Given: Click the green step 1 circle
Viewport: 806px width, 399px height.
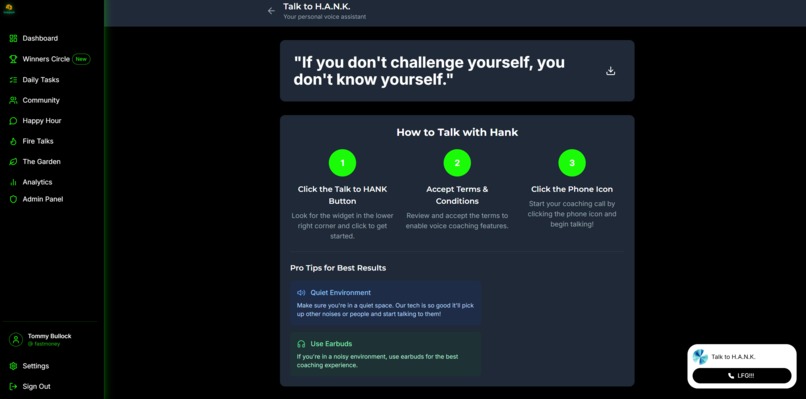Looking at the screenshot, I should coord(342,163).
